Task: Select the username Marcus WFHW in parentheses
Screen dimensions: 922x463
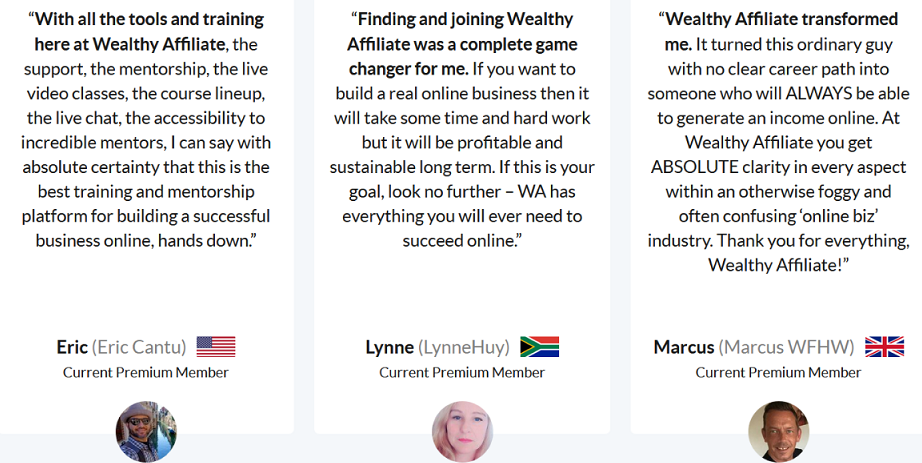Action: pyautogui.click(x=786, y=347)
